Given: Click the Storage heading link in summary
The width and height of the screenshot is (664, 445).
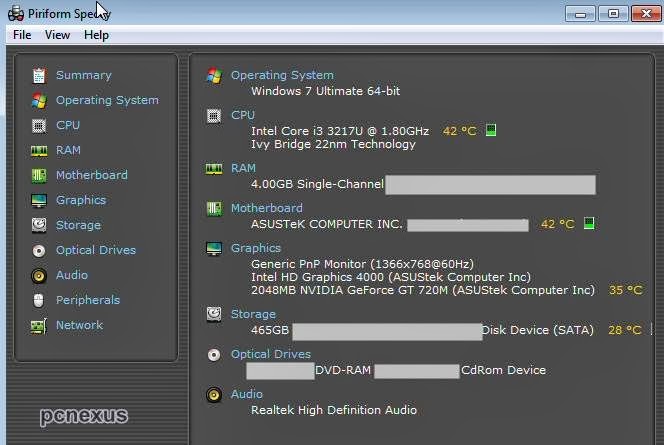Looking at the screenshot, I should pos(253,314).
